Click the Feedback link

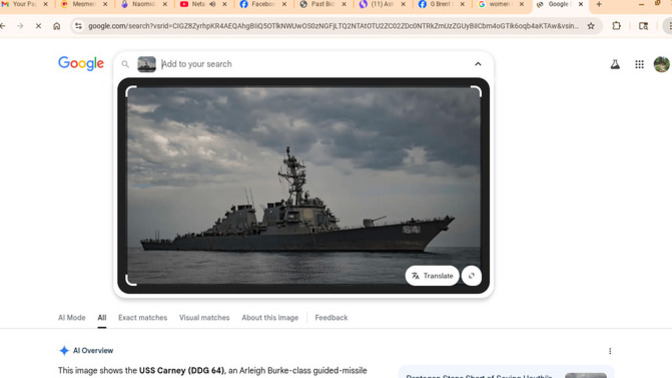331,318
